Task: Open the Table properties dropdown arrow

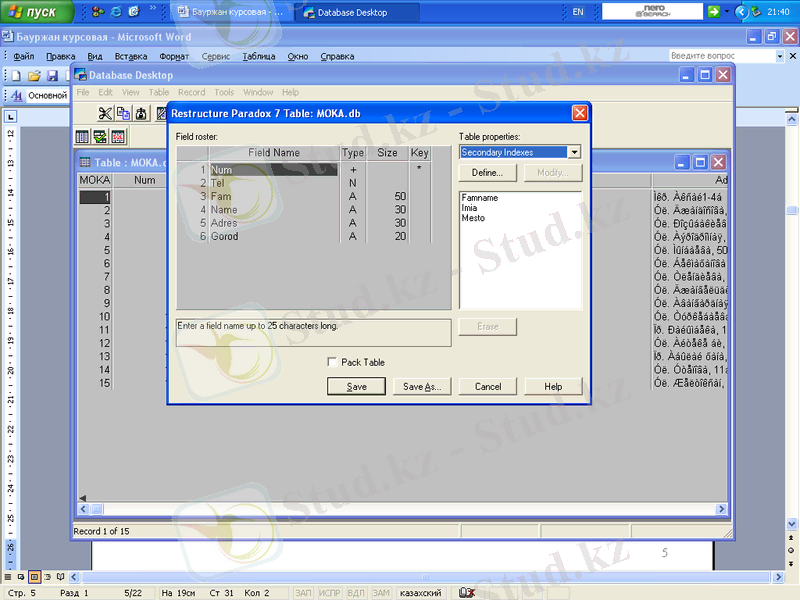Action: point(574,152)
